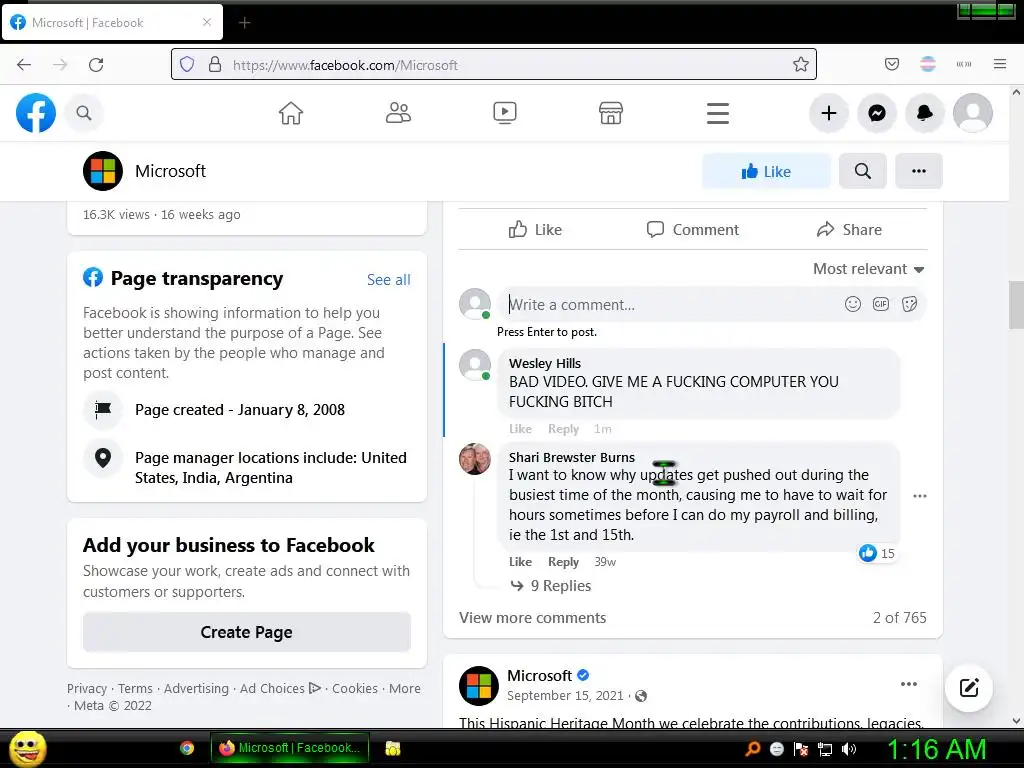Click the new message compose floating button

click(969, 688)
